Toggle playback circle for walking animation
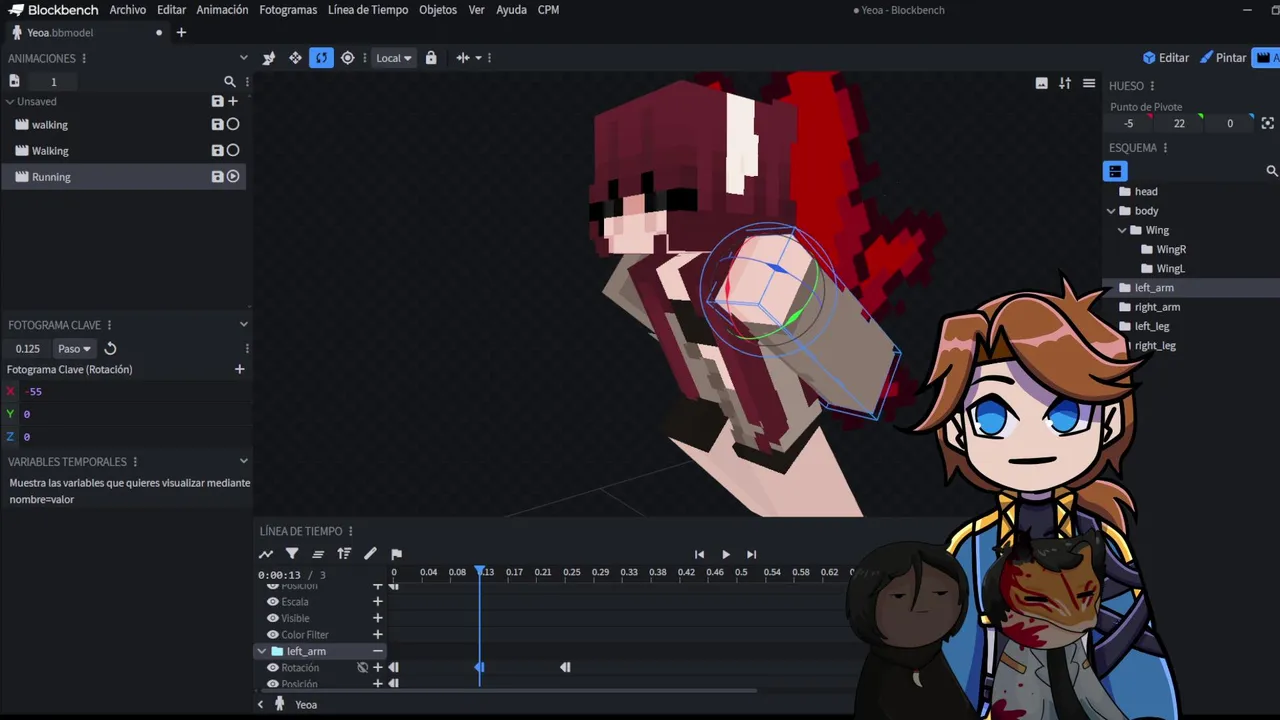The height and width of the screenshot is (720, 1280). [x=233, y=124]
